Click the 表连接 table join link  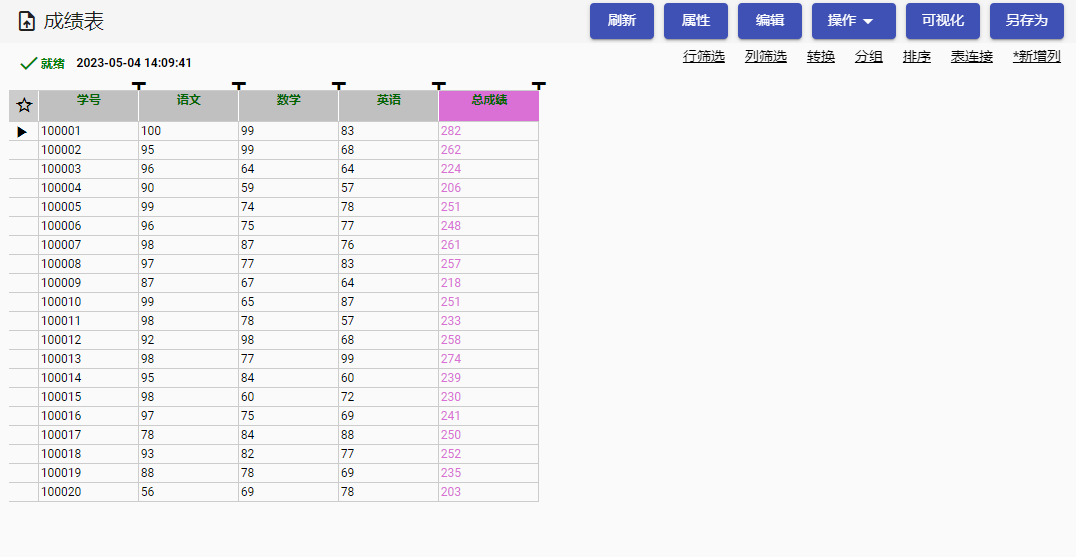point(971,57)
